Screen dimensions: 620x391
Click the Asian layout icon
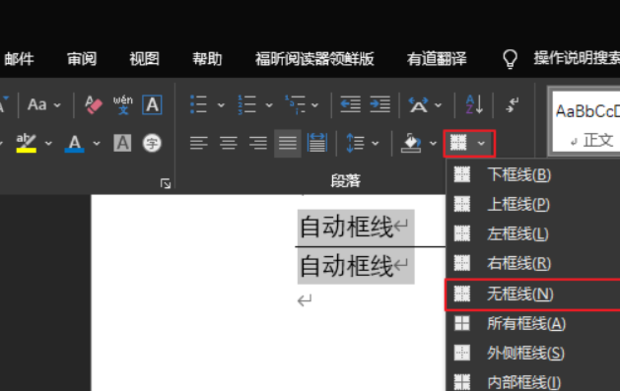tap(418, 105)
